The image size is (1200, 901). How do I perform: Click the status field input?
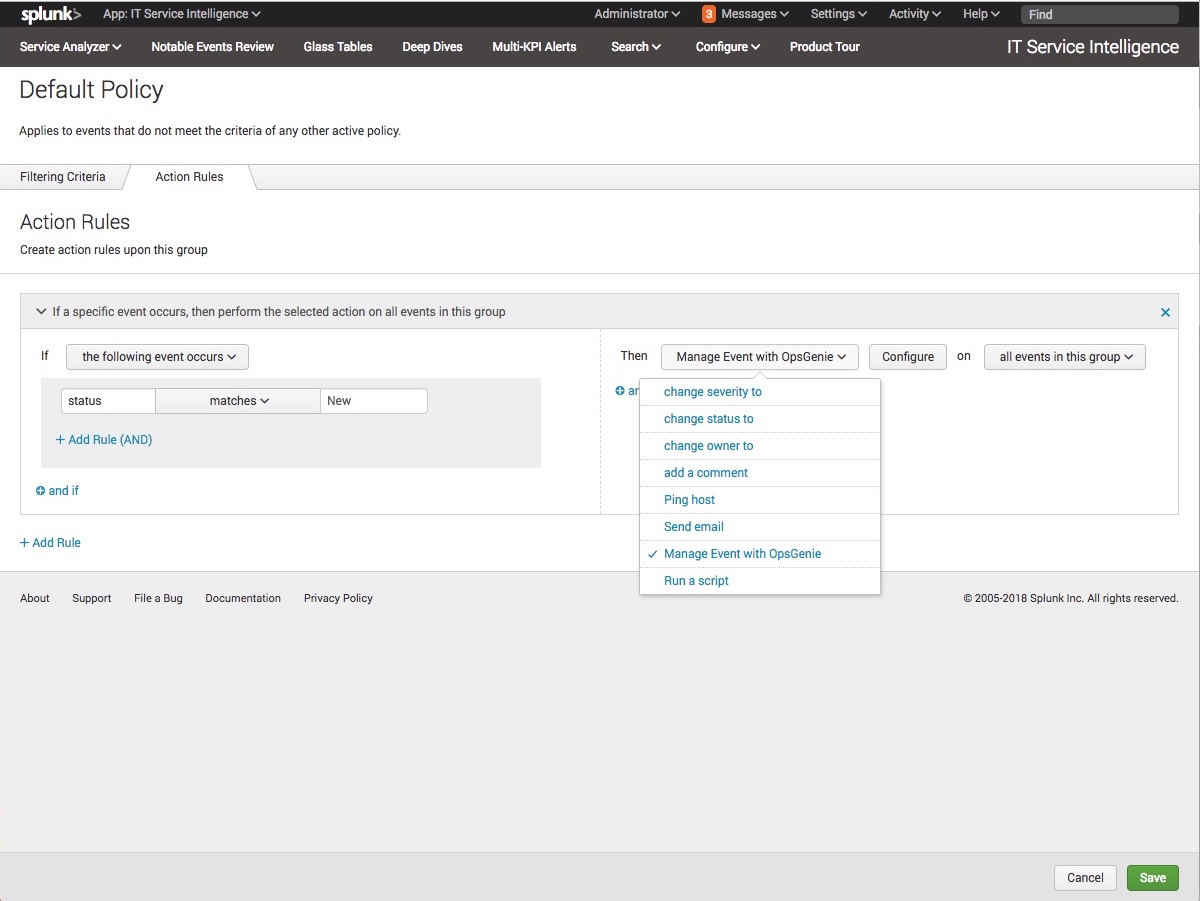[x=108, y=401]
